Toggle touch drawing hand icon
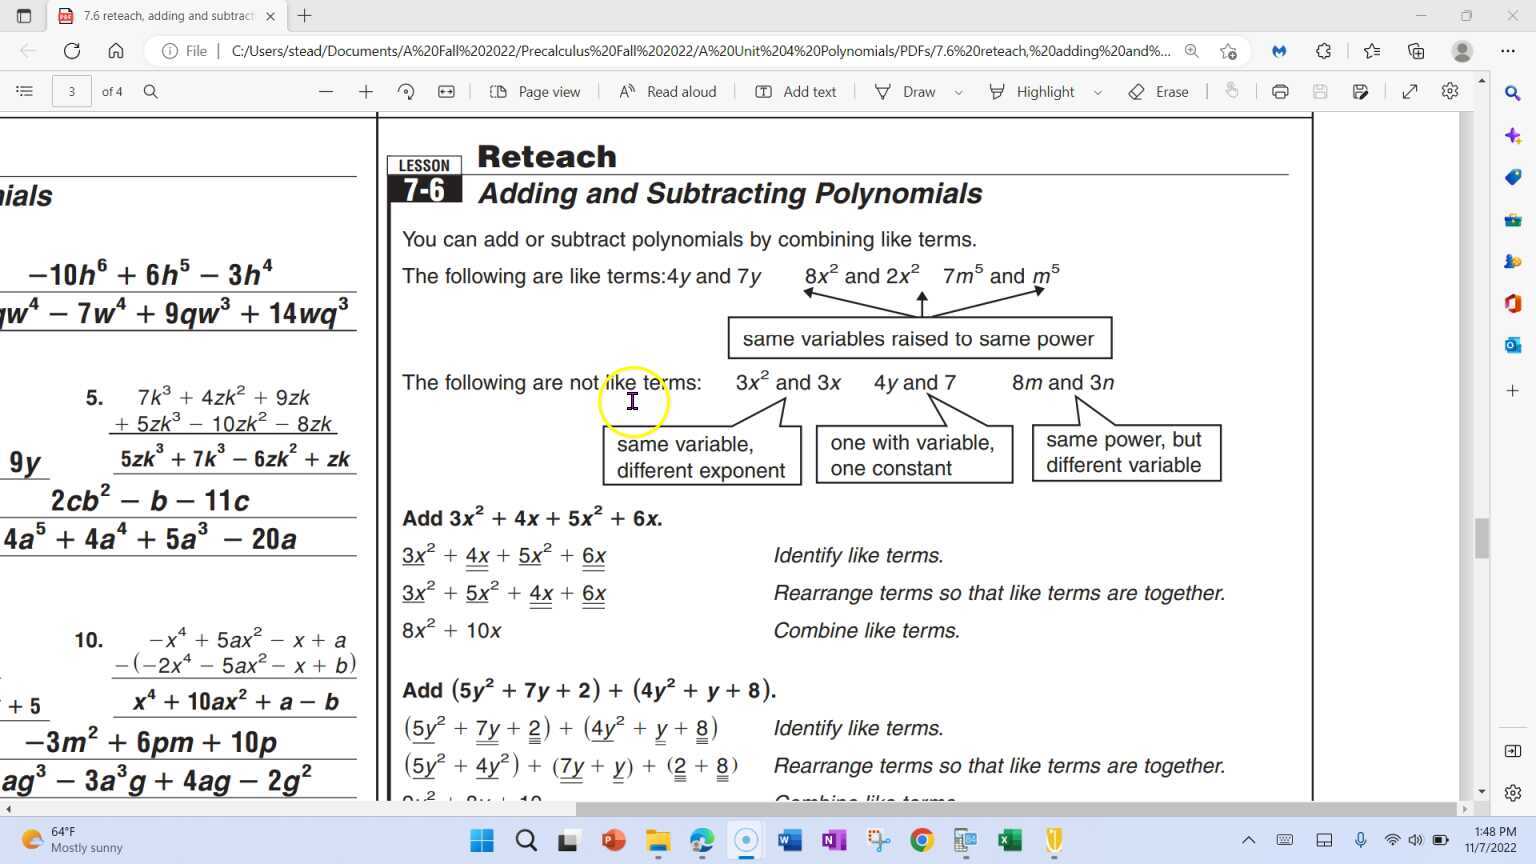 (x=1232, y=91)
